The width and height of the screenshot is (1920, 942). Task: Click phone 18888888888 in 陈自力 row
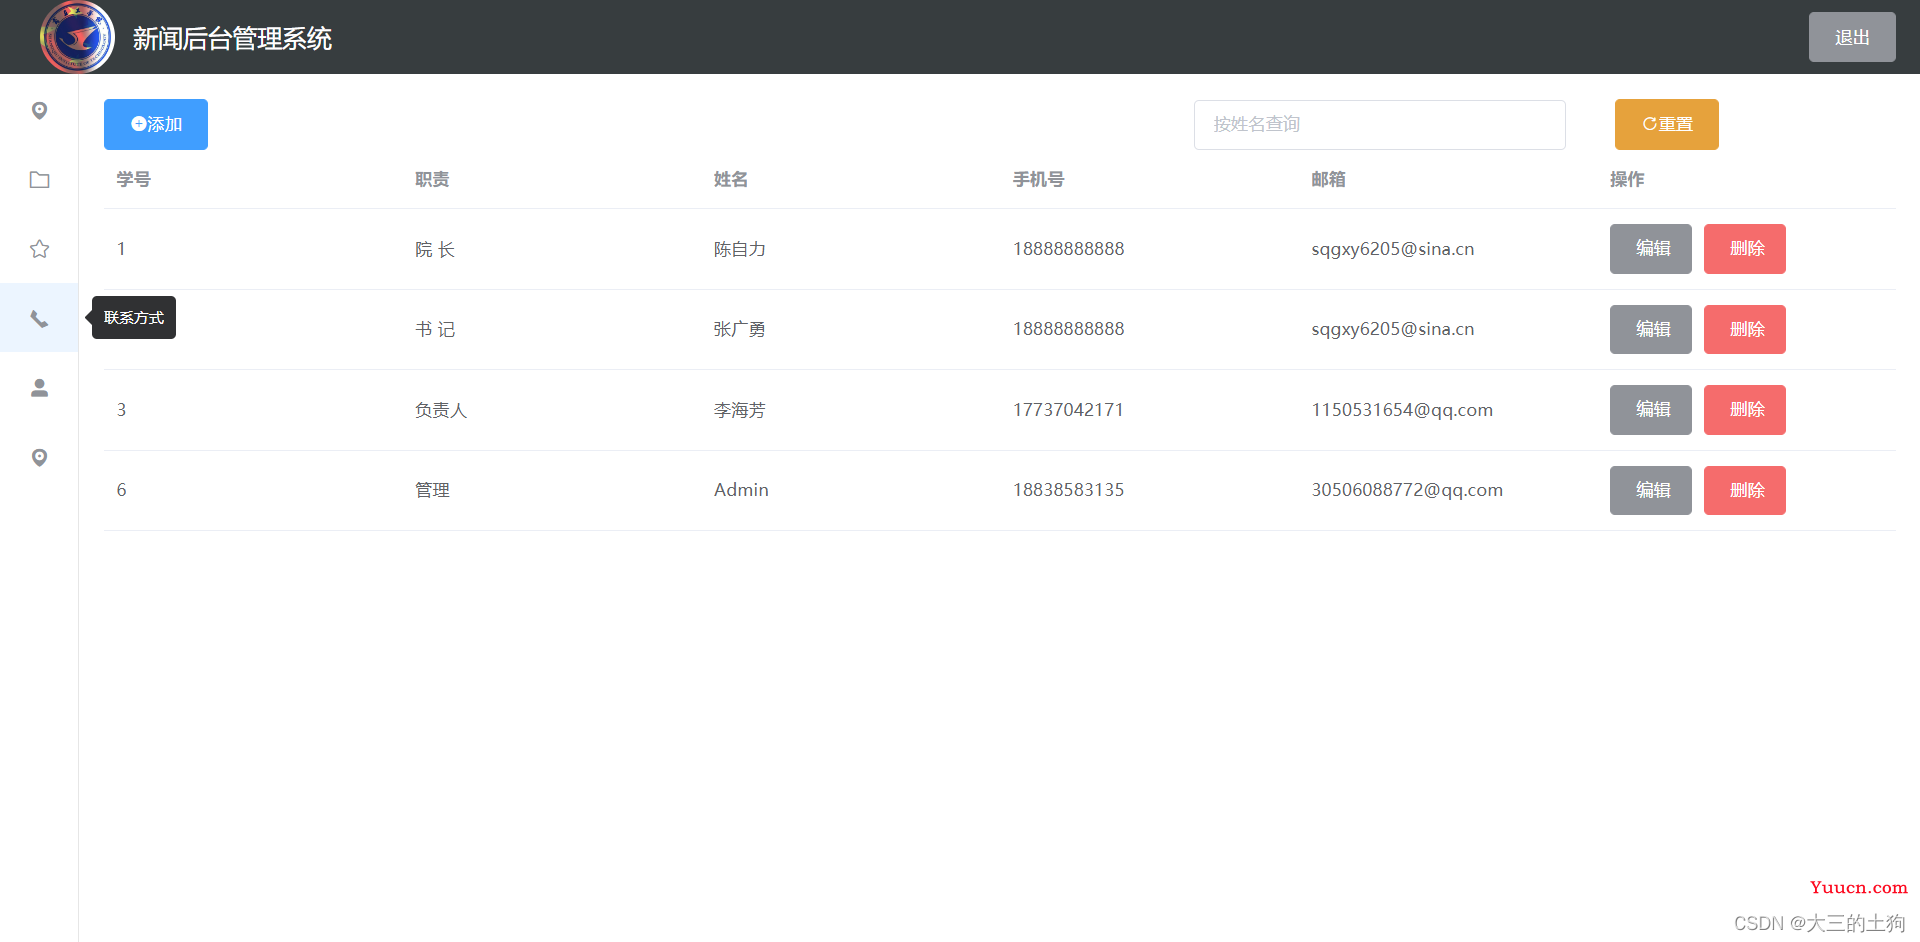(x=1068, y=249)
